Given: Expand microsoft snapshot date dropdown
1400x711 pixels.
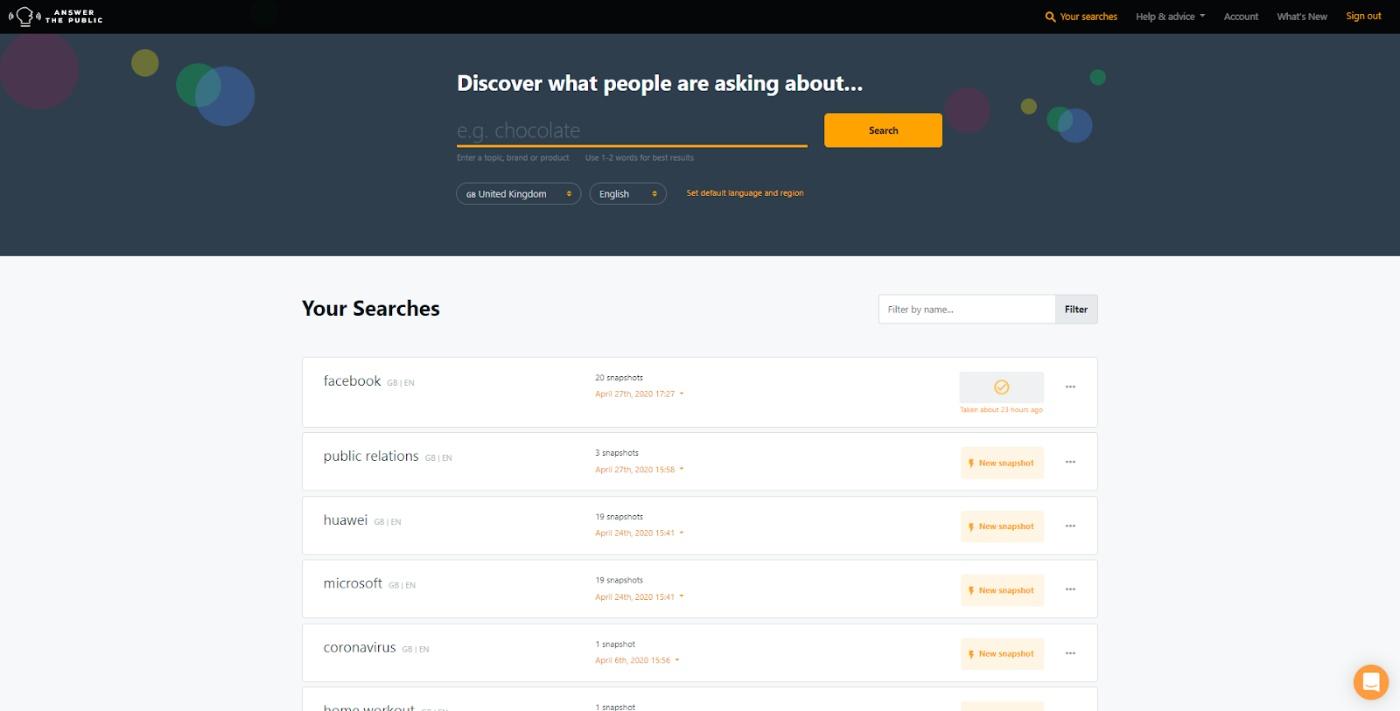Looking at the screenshot, I should coord(640,597).
